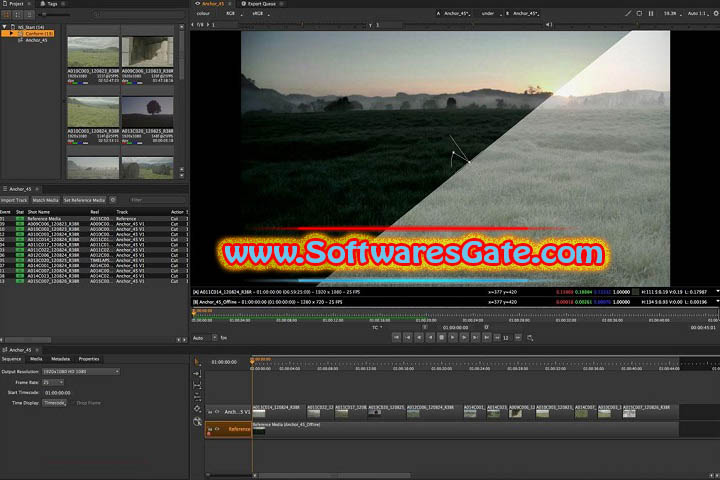This screenshot has width=720, height=480.
Task: Select the A009C006 stone doorway thumbnail
Action: click(x=147, y=52)
